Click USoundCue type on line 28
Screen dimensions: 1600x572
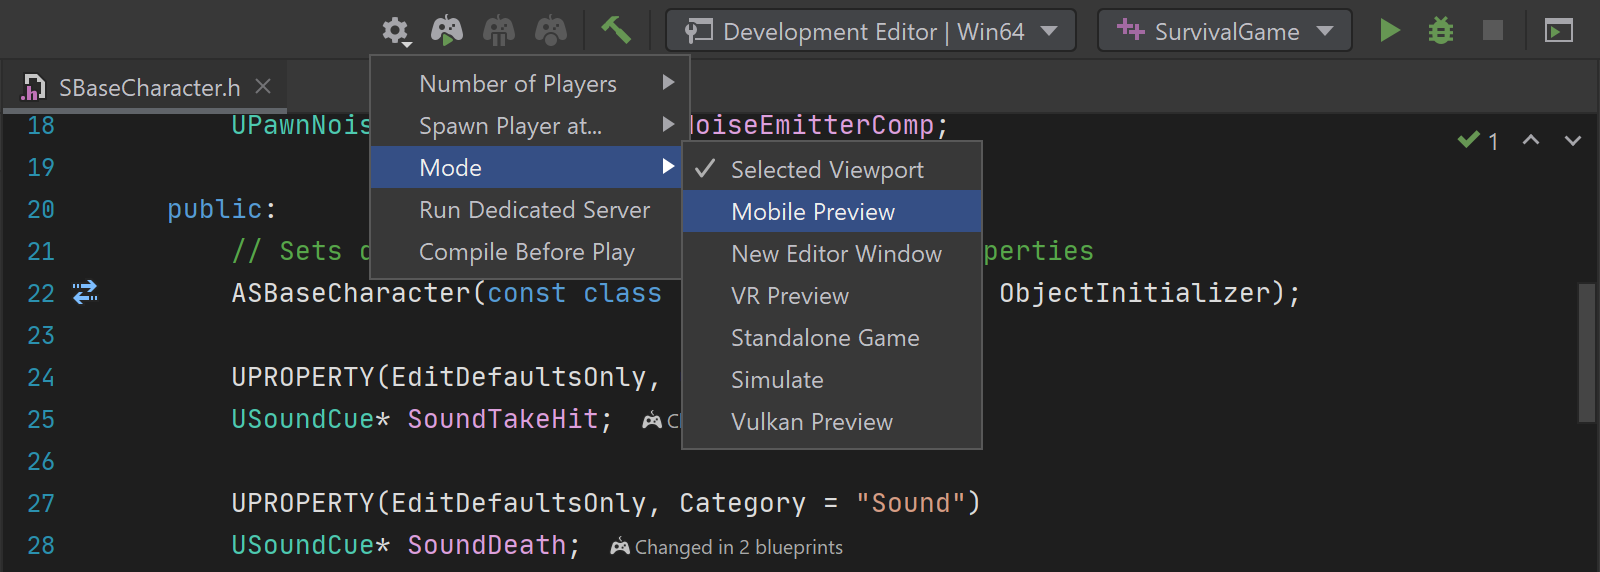click(303, 545)
